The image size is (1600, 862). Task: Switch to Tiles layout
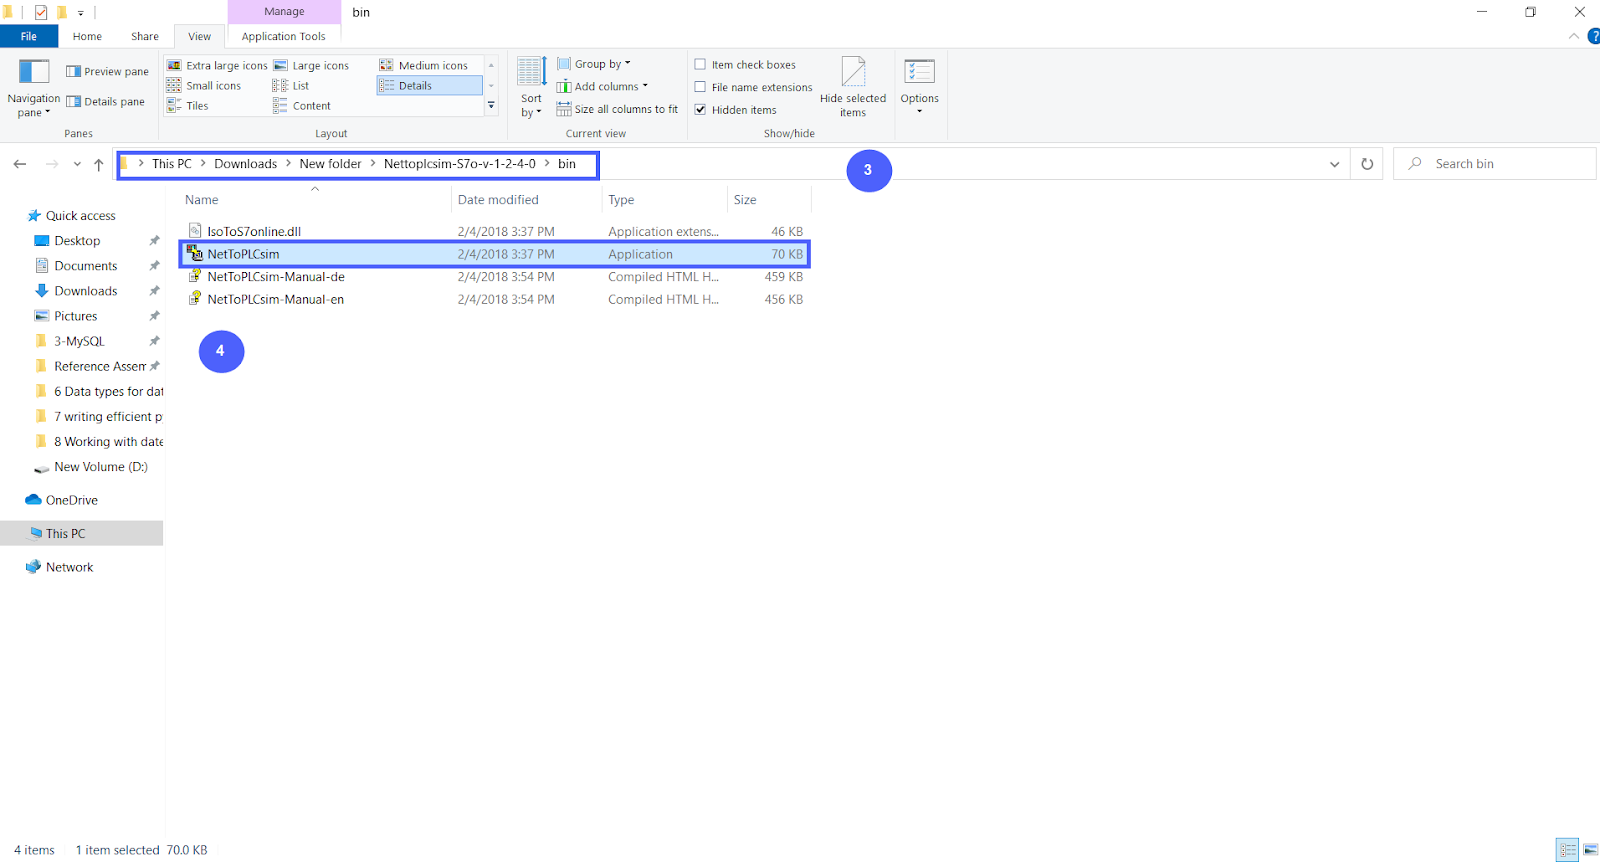188,105
